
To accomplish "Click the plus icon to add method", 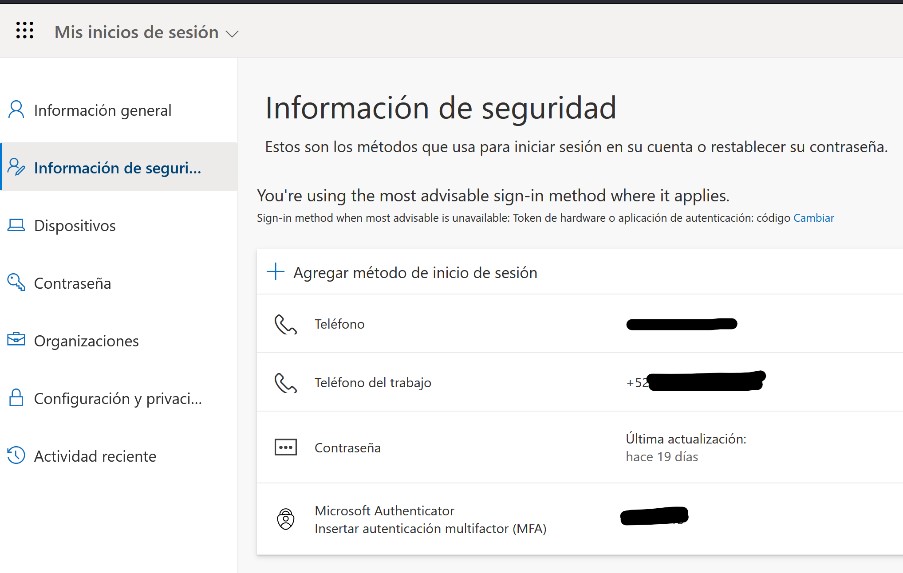I will (276, 272).
